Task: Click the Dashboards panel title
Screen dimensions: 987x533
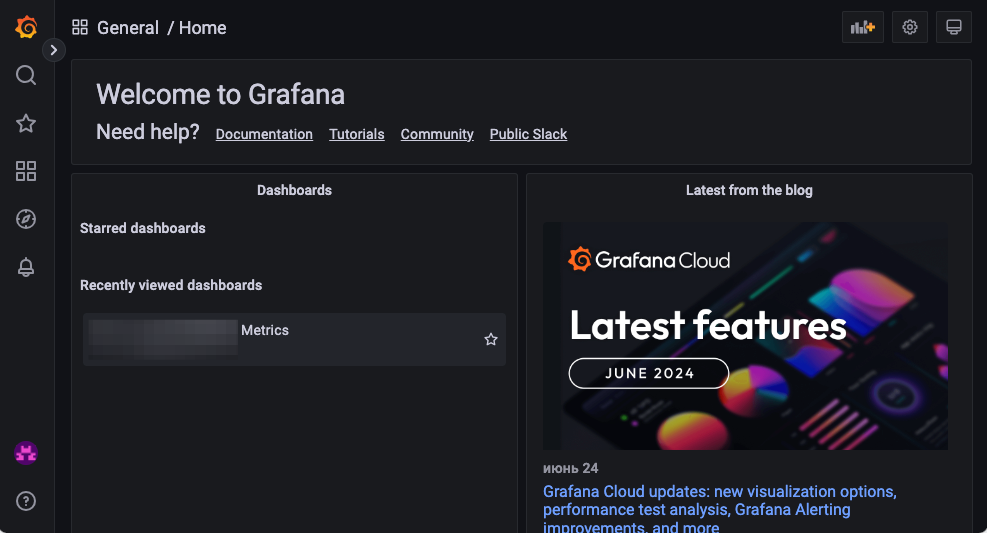Action: 294,190
